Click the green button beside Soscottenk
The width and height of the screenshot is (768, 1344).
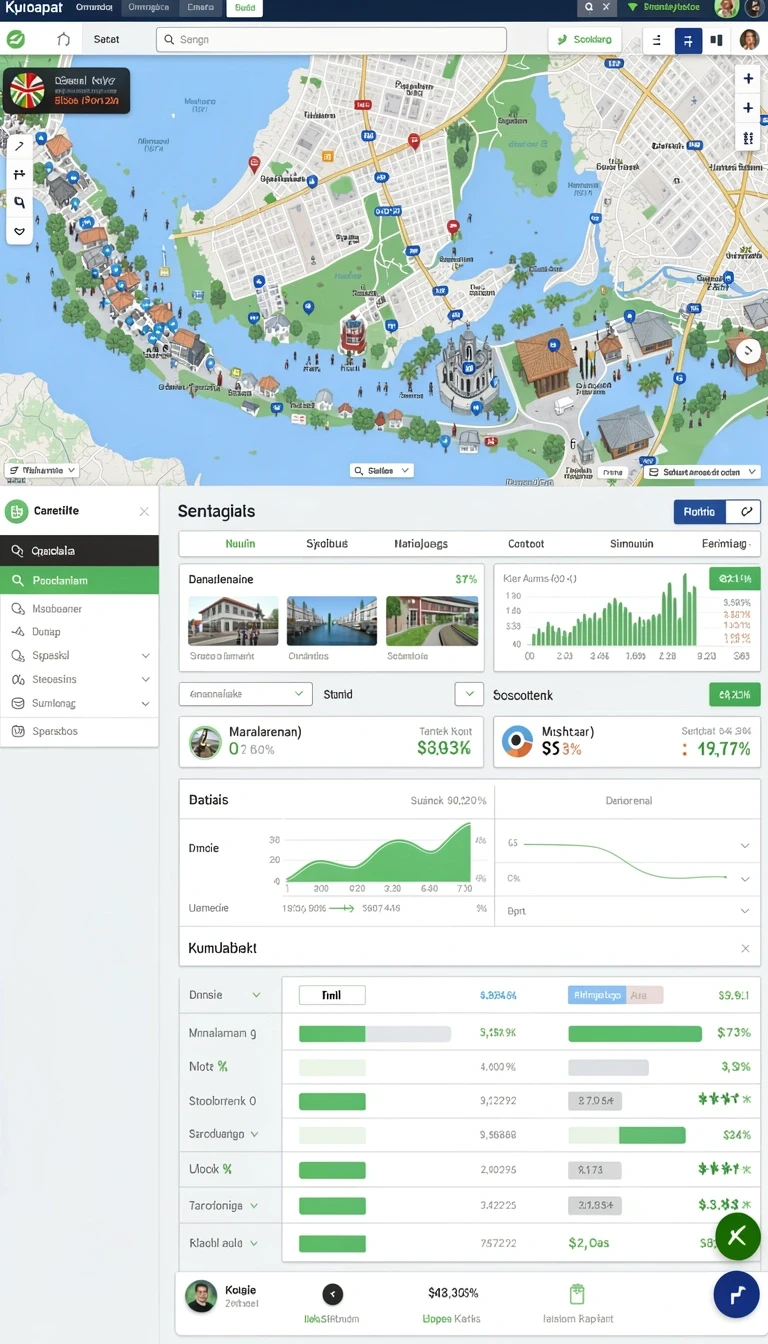tap(735, 694)
